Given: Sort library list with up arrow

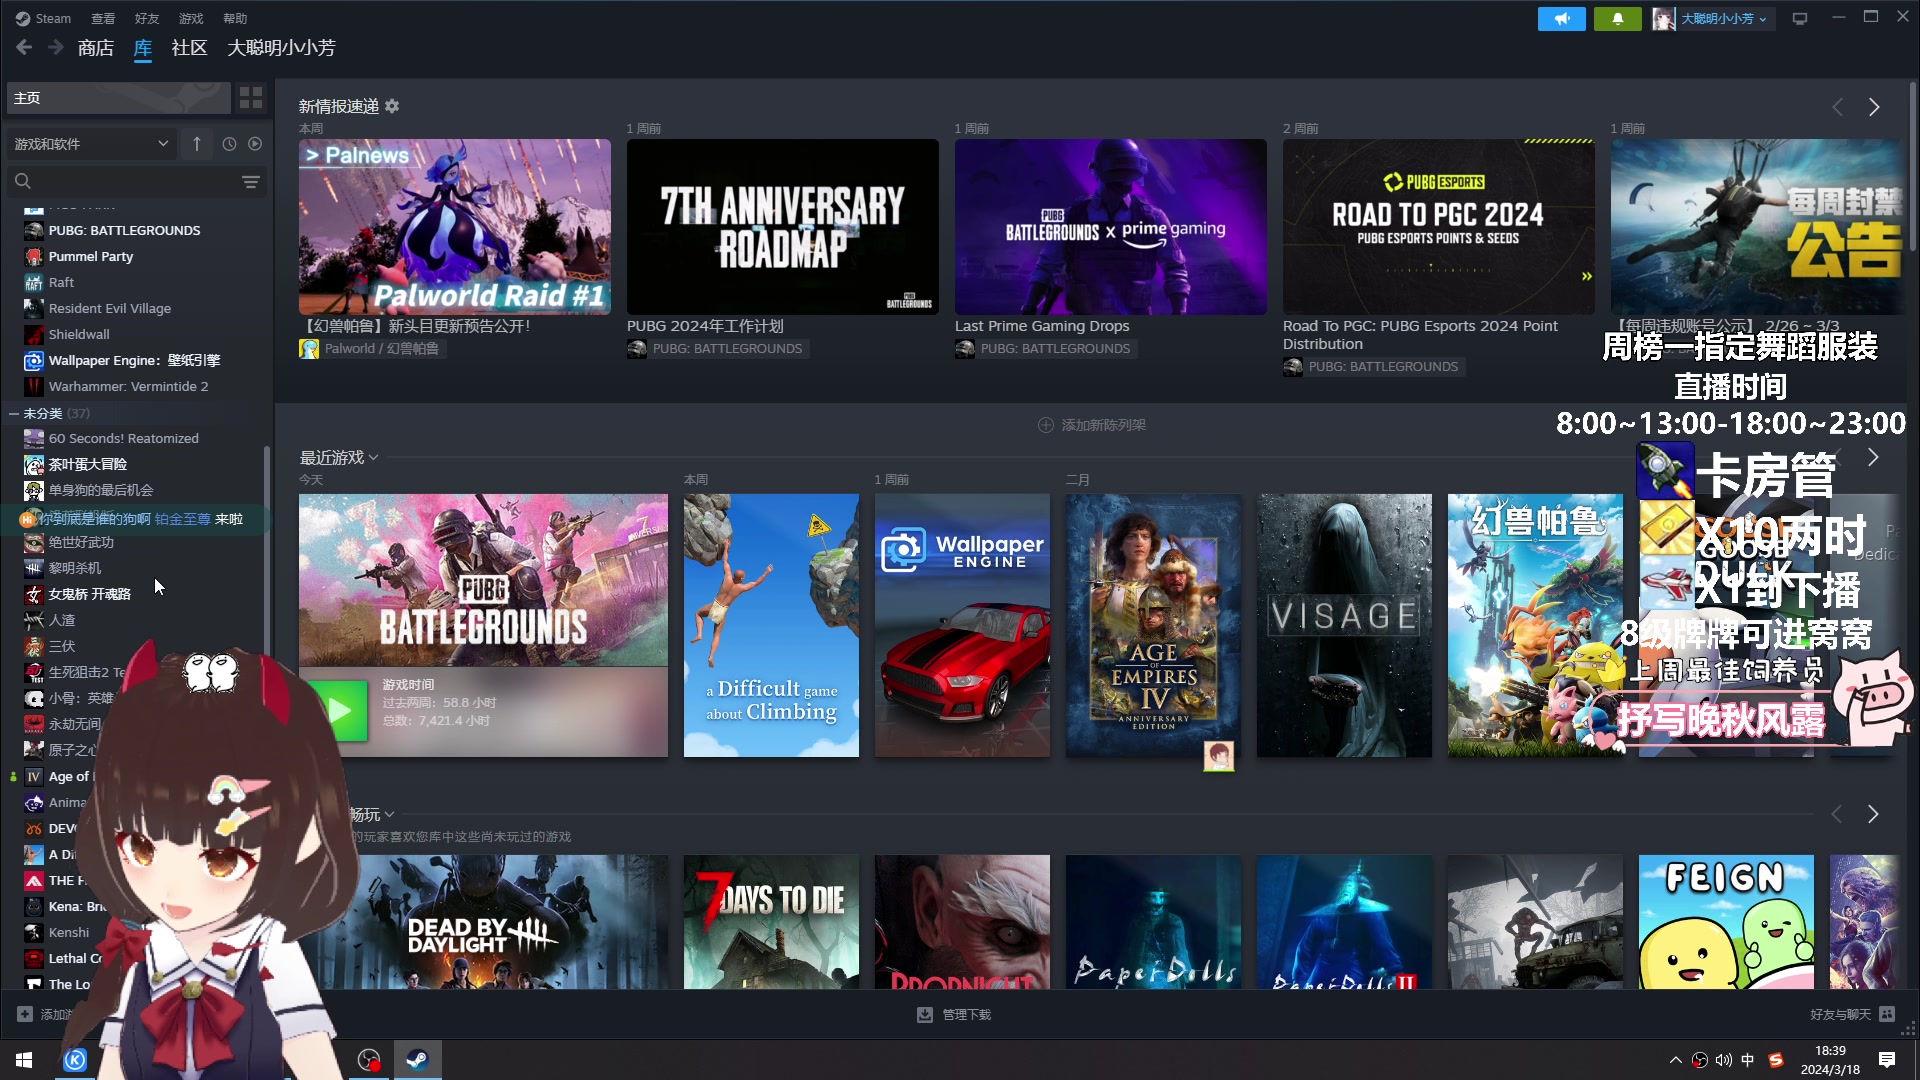Looking at the screenshot, I should [197, 144].
